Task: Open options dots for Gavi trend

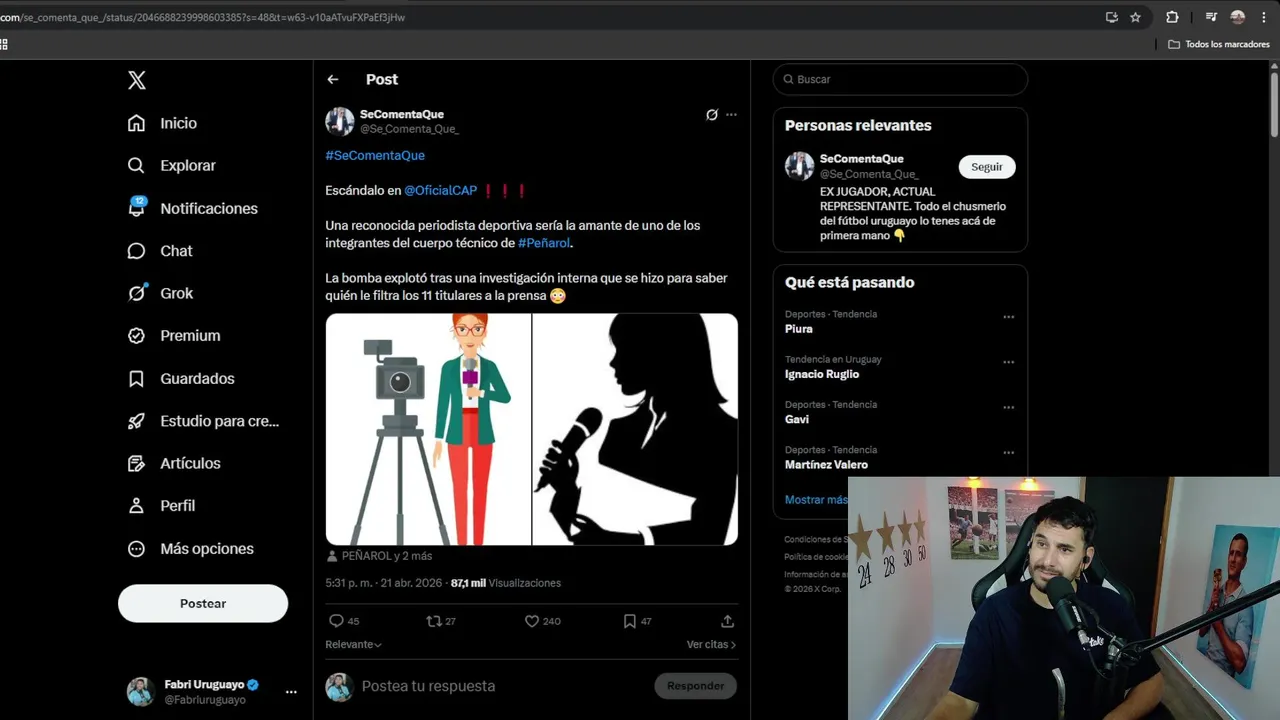Action: (1008, 407)
